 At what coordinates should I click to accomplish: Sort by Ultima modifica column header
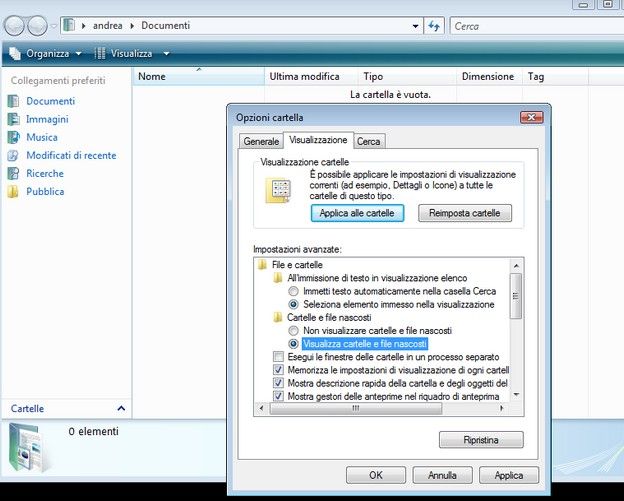[311, 76]
